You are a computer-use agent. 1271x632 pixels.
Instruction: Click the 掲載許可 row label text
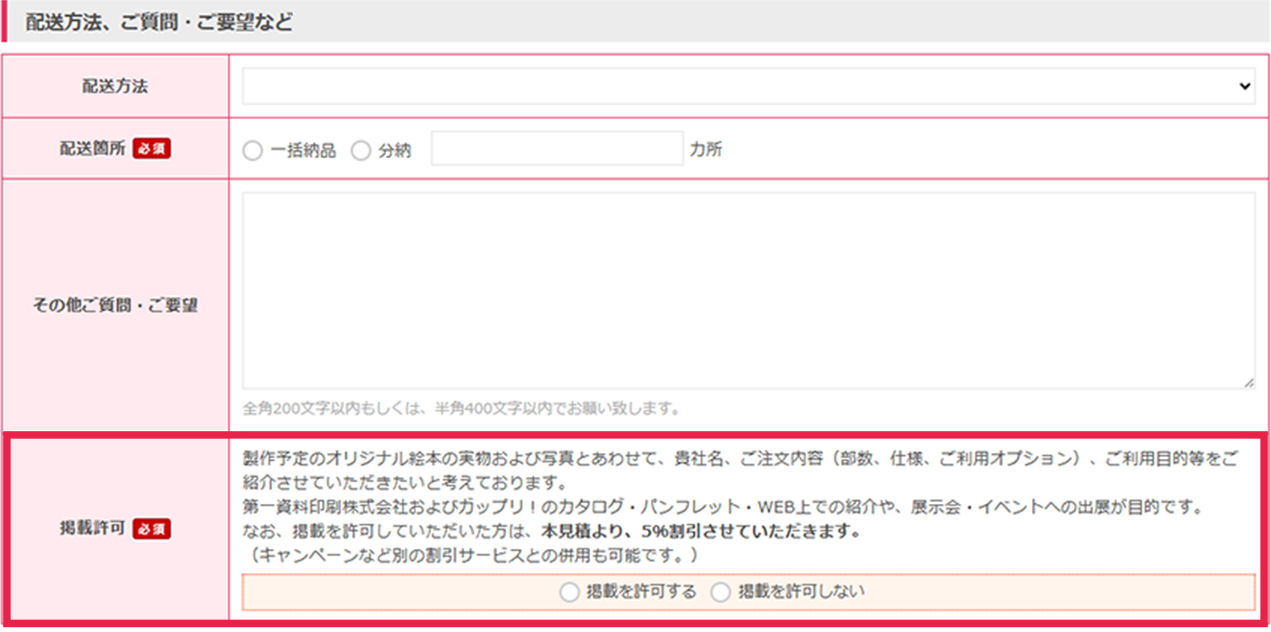(93, 527)
